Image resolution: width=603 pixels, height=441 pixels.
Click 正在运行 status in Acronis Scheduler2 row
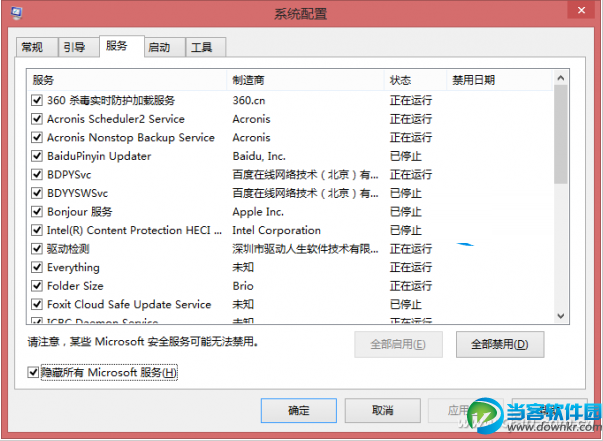point(411,119)
